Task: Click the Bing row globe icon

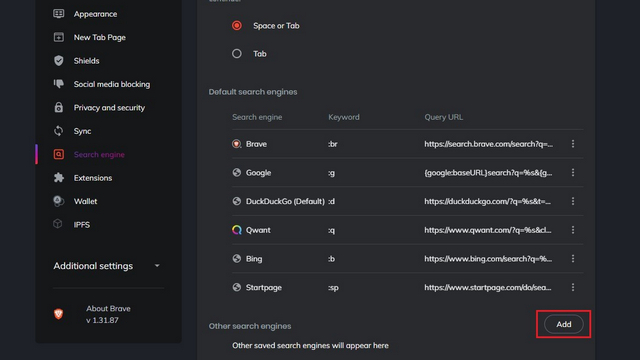Action: (236, 258)
